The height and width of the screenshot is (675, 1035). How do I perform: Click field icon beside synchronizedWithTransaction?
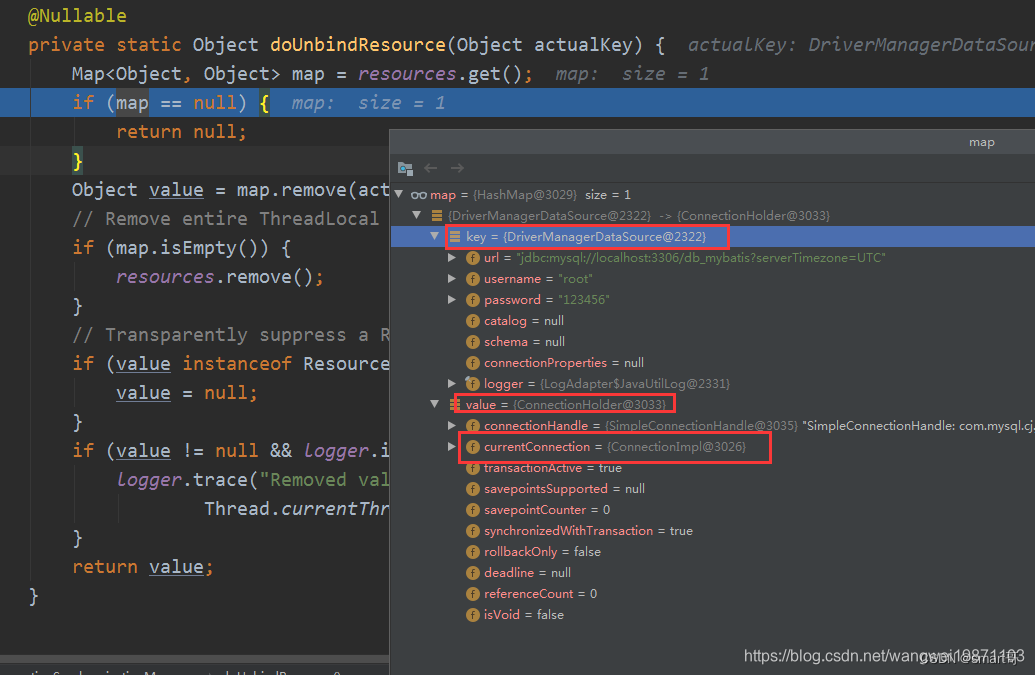(473, 531)
